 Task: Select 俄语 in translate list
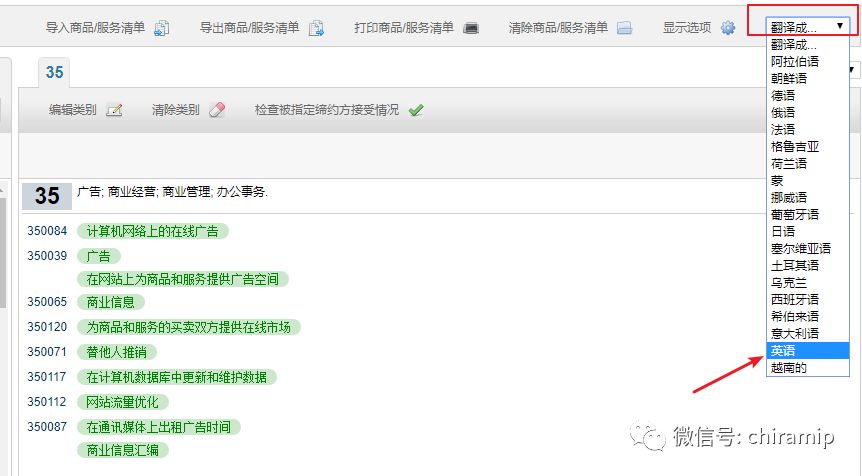pyautogui.click(x=807, y=113)
